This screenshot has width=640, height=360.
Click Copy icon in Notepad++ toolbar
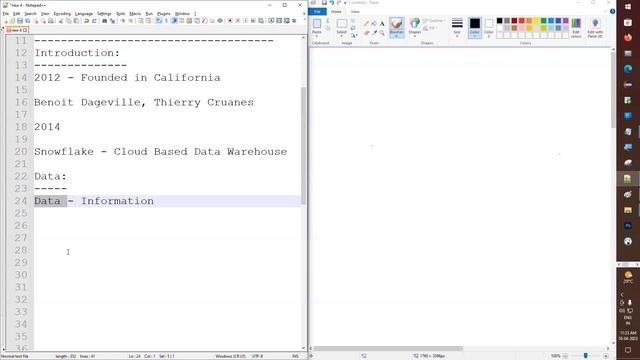coord(69,21)
